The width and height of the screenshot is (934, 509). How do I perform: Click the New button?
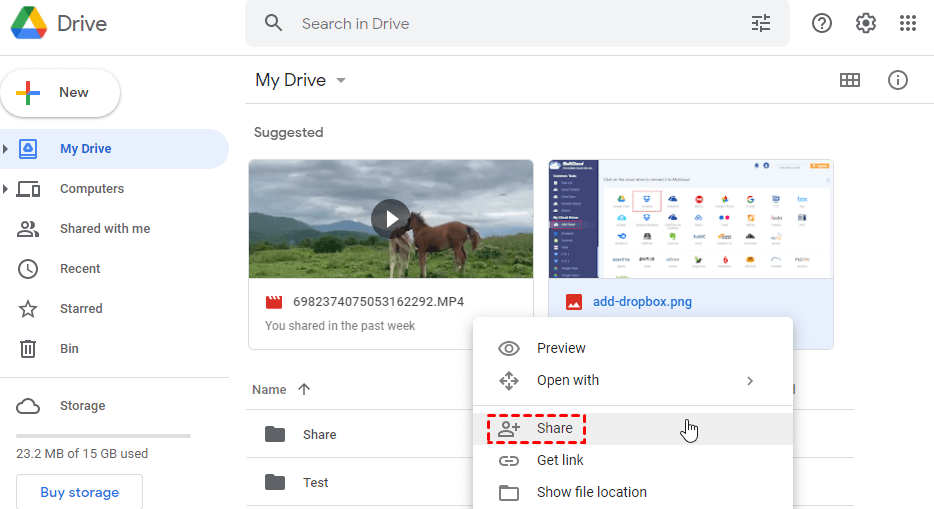tap(61, 93)
